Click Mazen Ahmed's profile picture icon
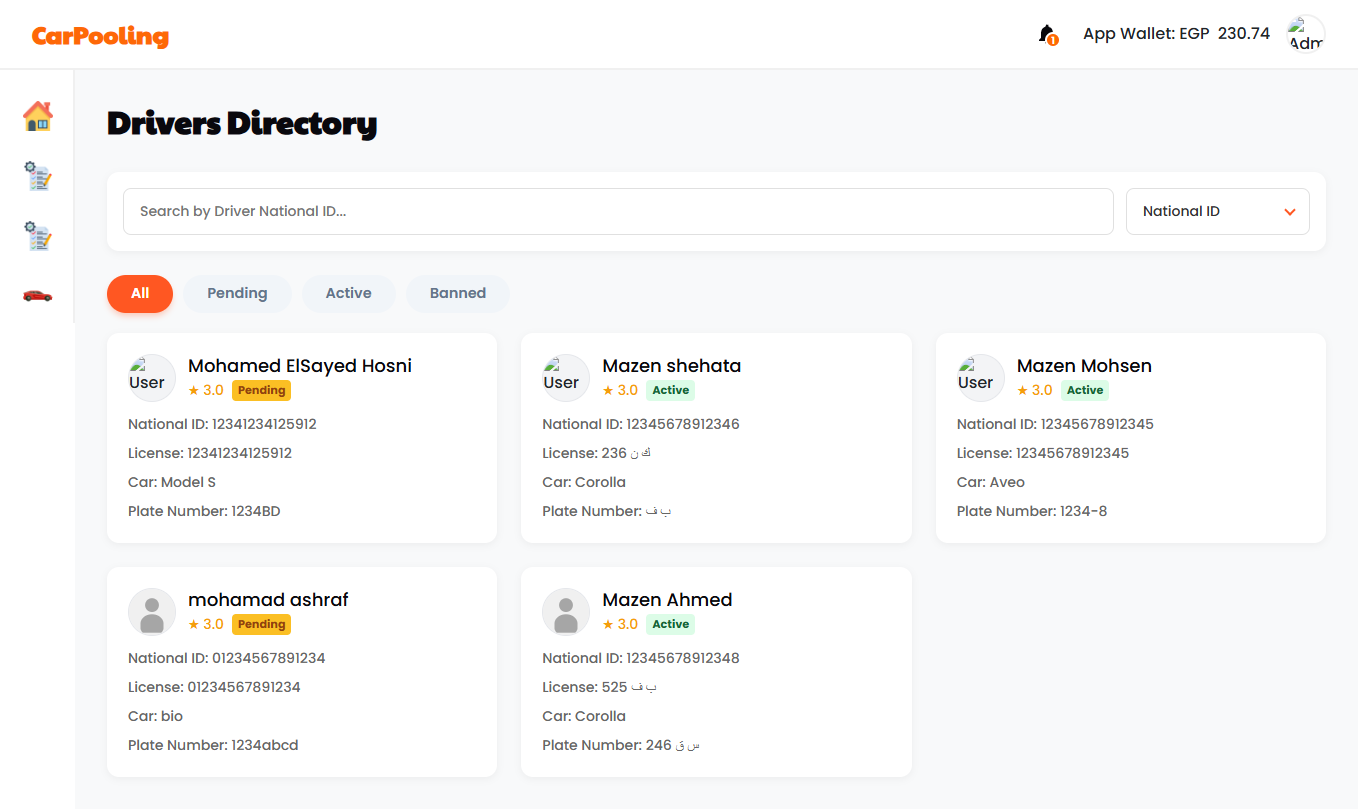 point(566,611)
